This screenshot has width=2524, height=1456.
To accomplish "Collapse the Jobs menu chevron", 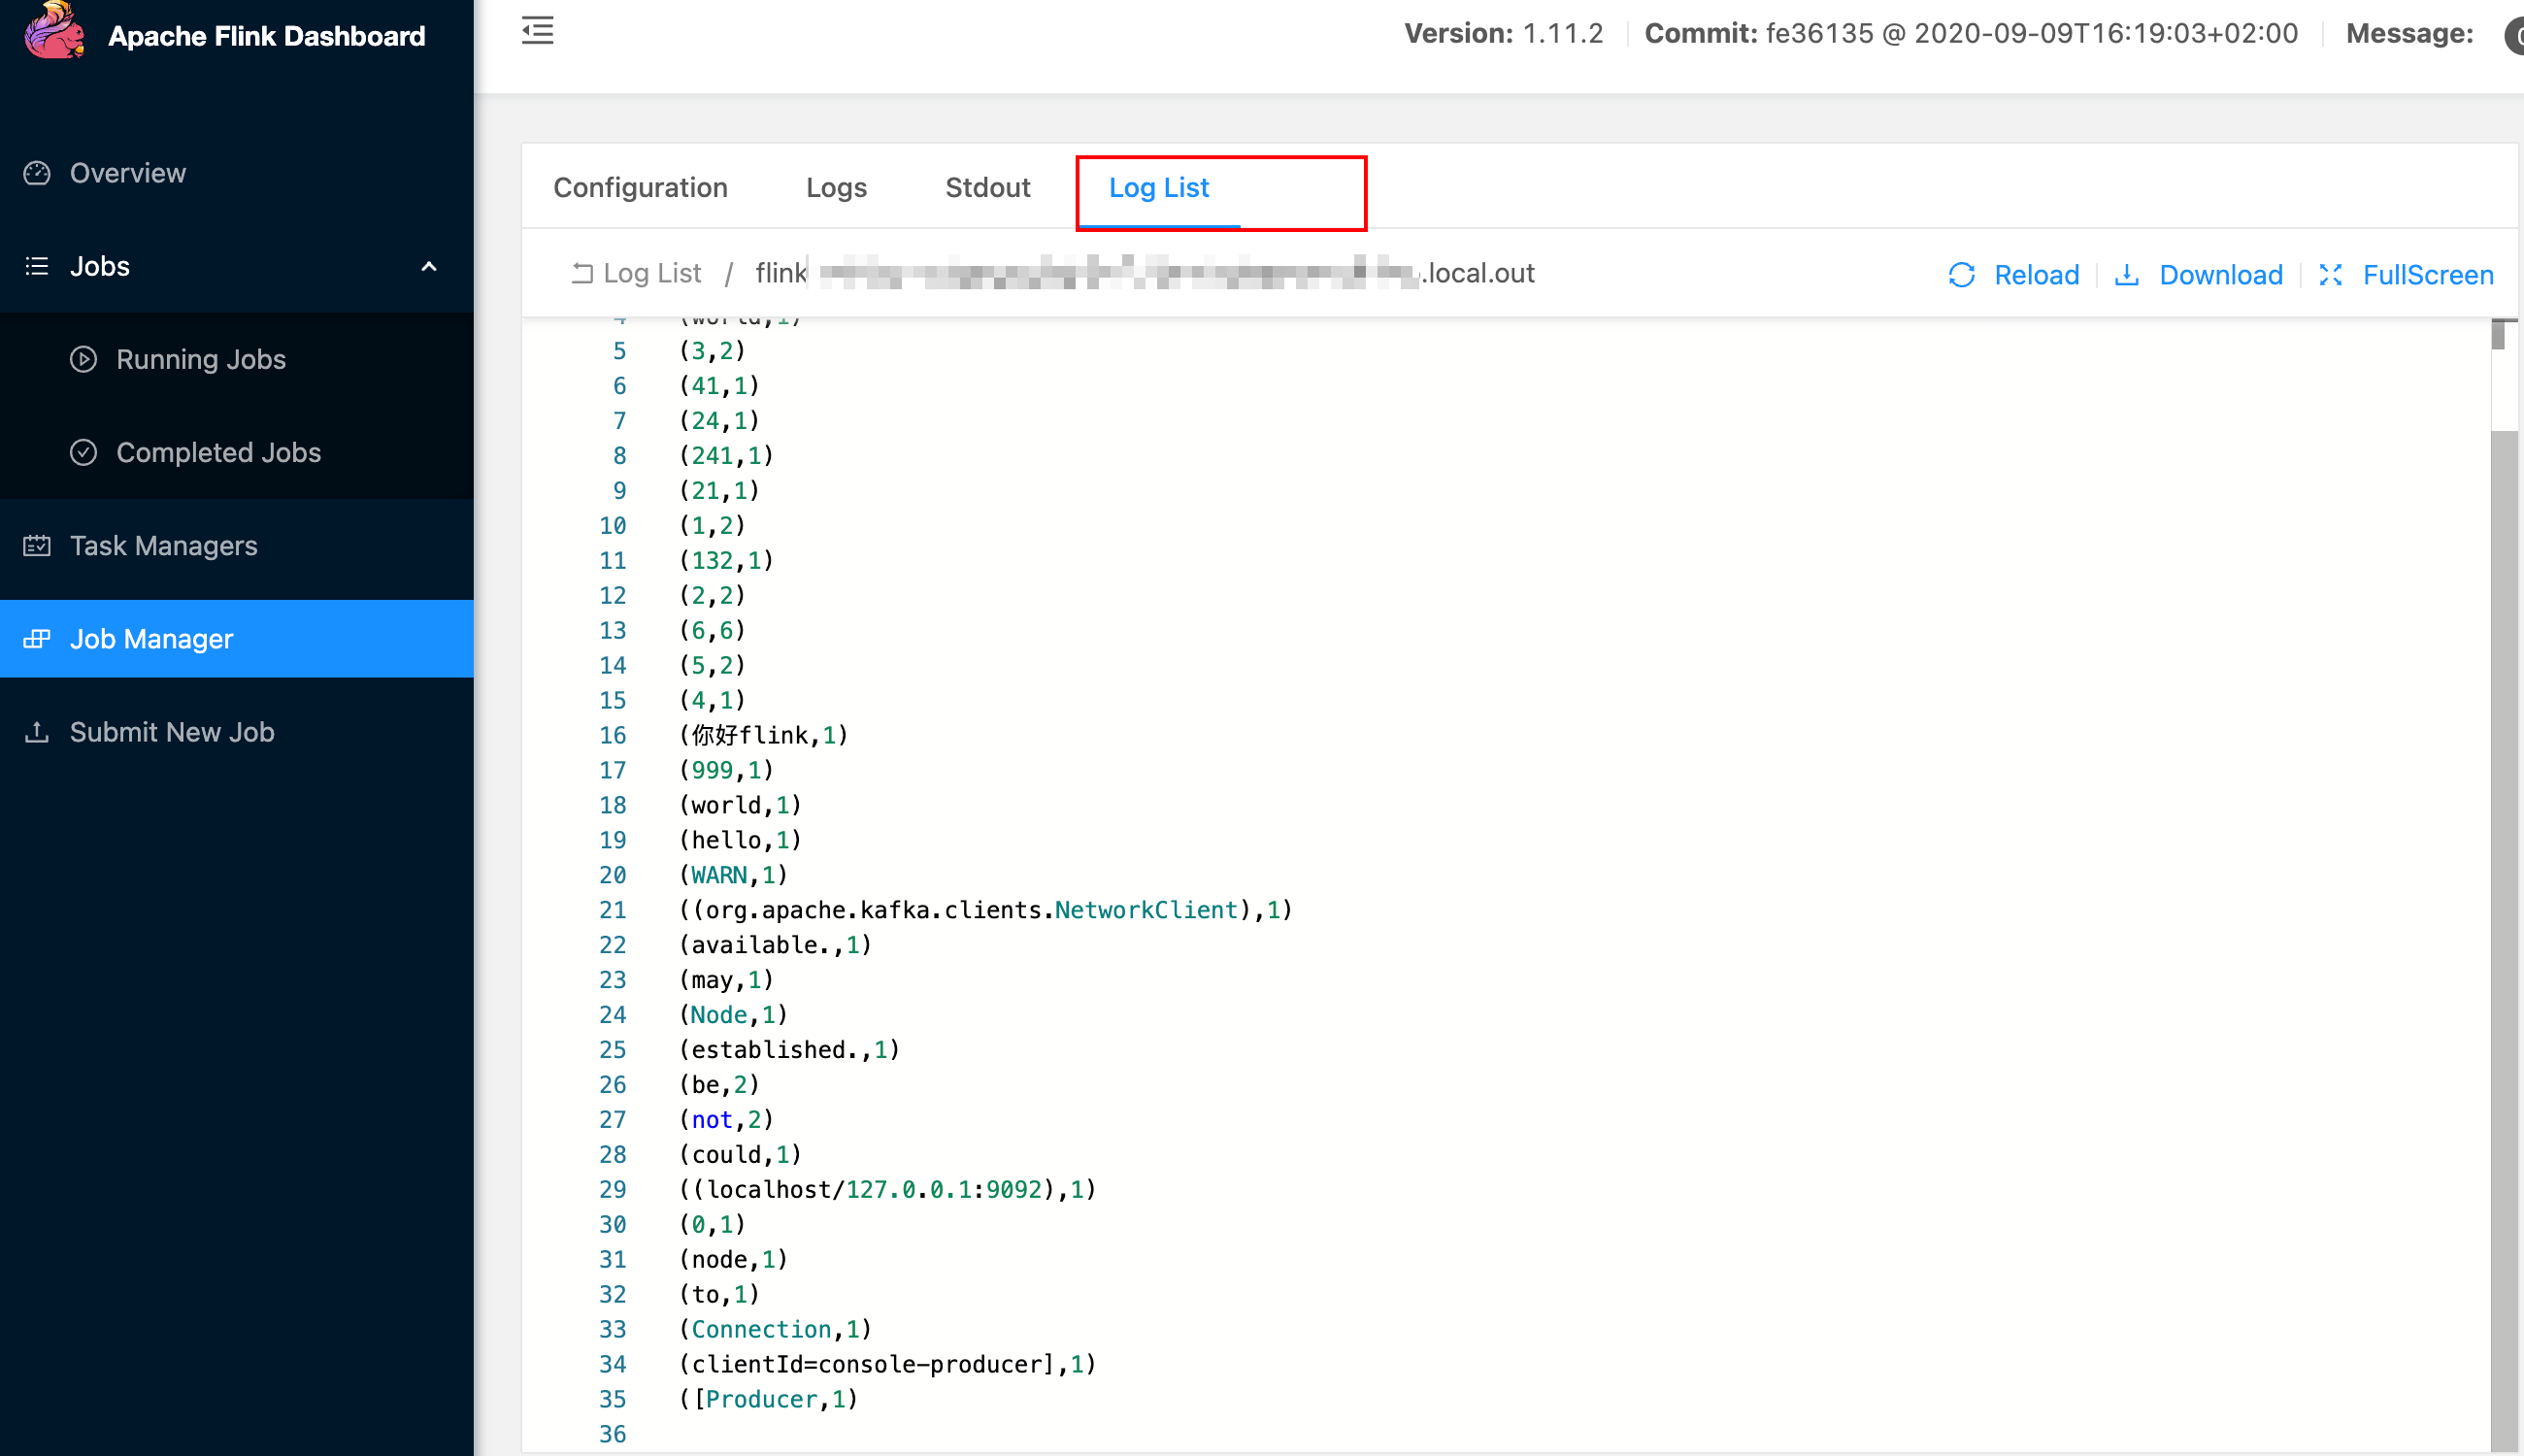I will tap(429, 266).
